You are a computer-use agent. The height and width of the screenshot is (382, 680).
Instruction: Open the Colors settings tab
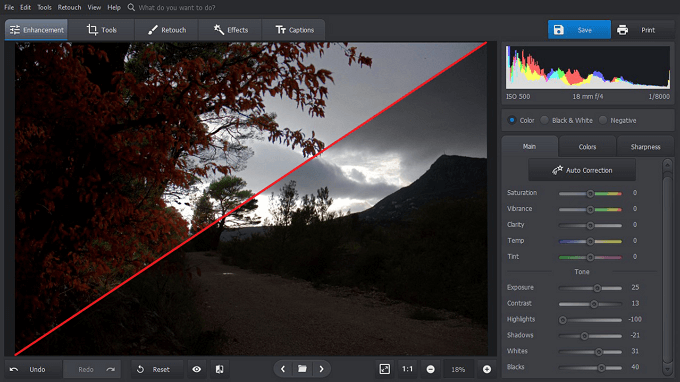587,147
